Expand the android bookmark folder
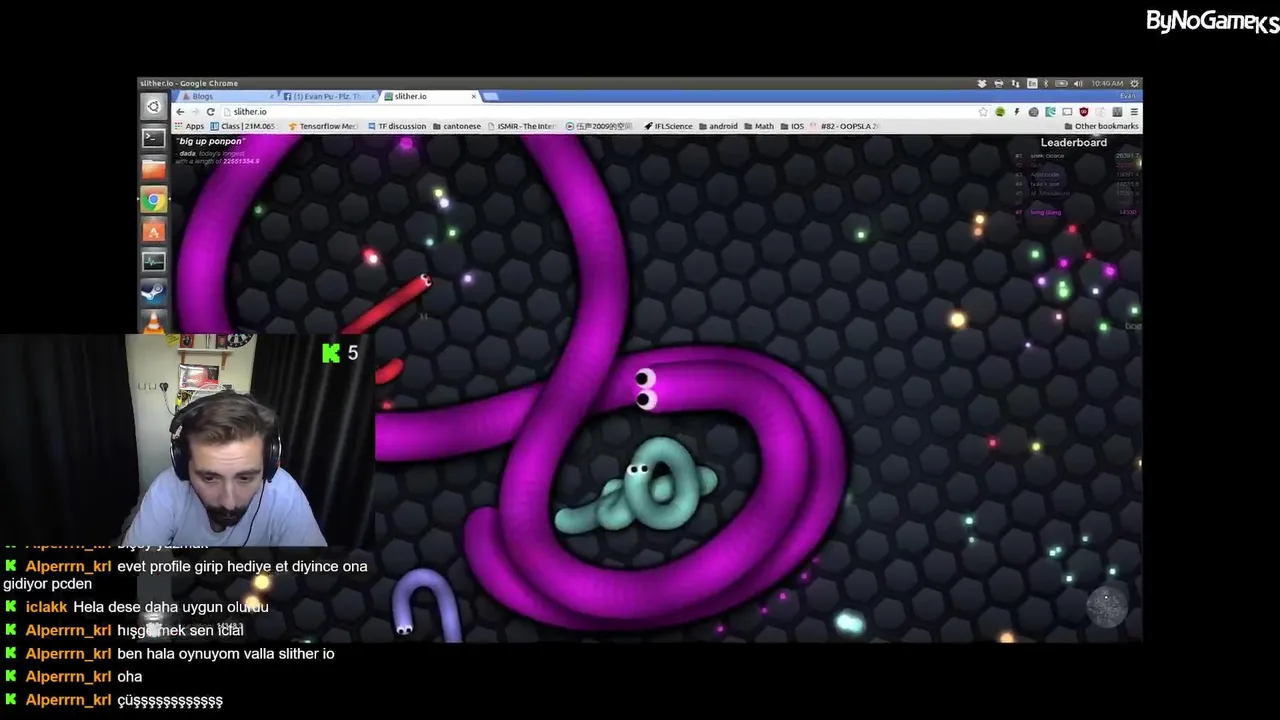The width and height of the screenshot is (1280, 720). 718,126
